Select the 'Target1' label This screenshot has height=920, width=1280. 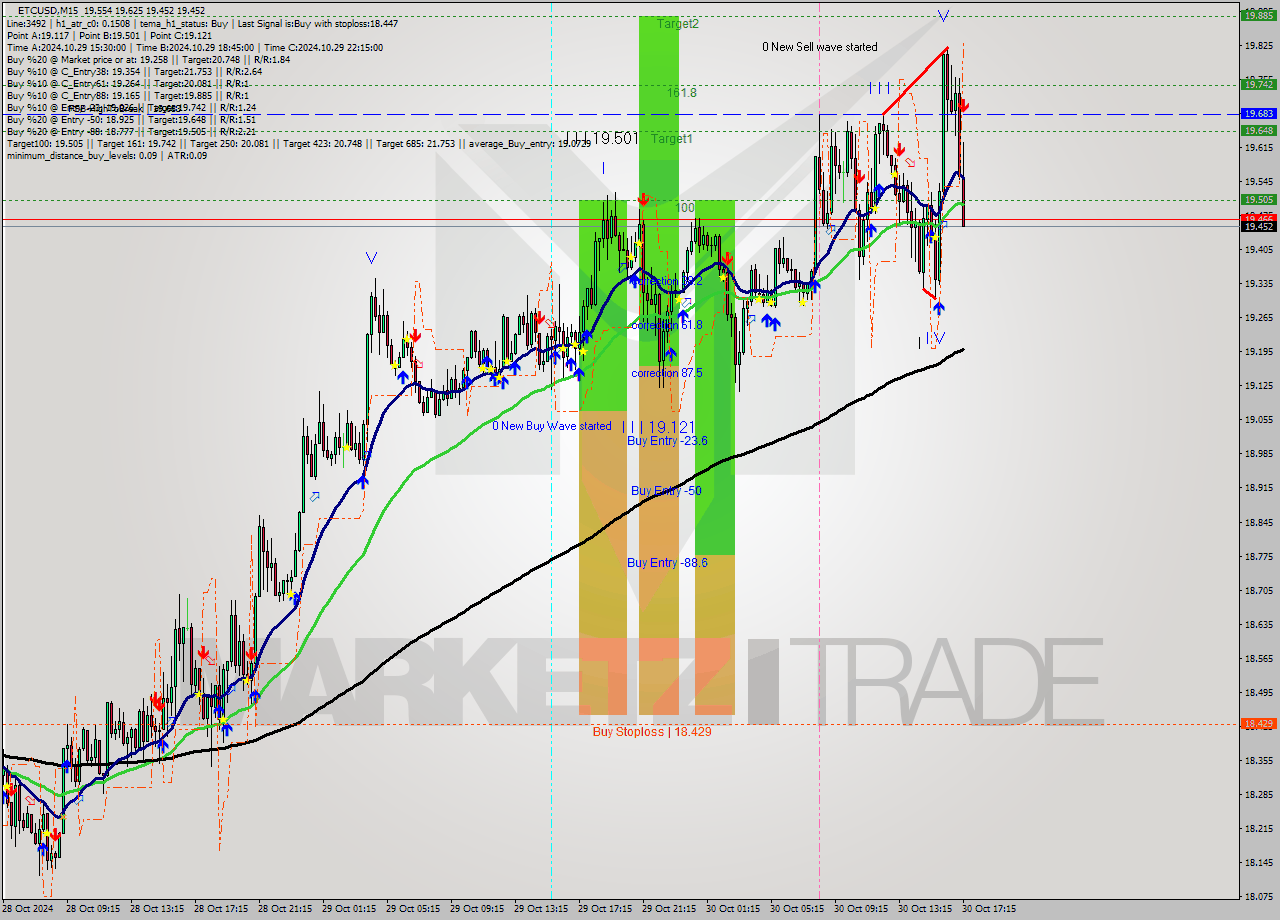pyautogui.click(x=672, y=139)
